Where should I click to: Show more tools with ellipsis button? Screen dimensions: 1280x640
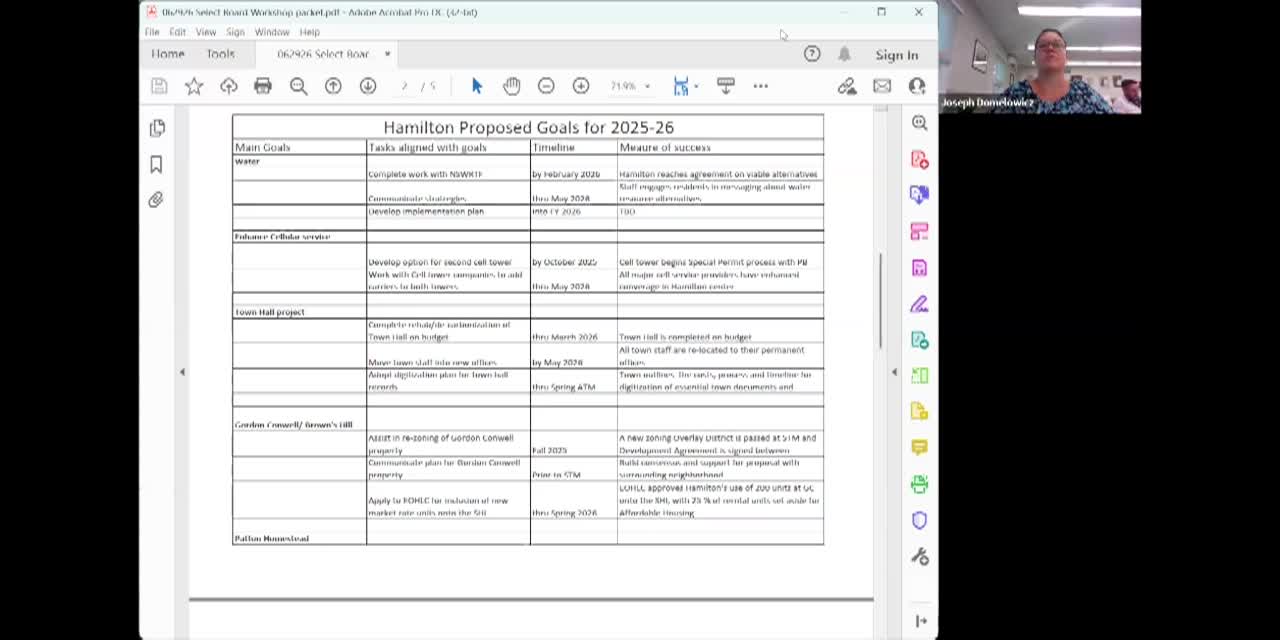click(761, 86)
